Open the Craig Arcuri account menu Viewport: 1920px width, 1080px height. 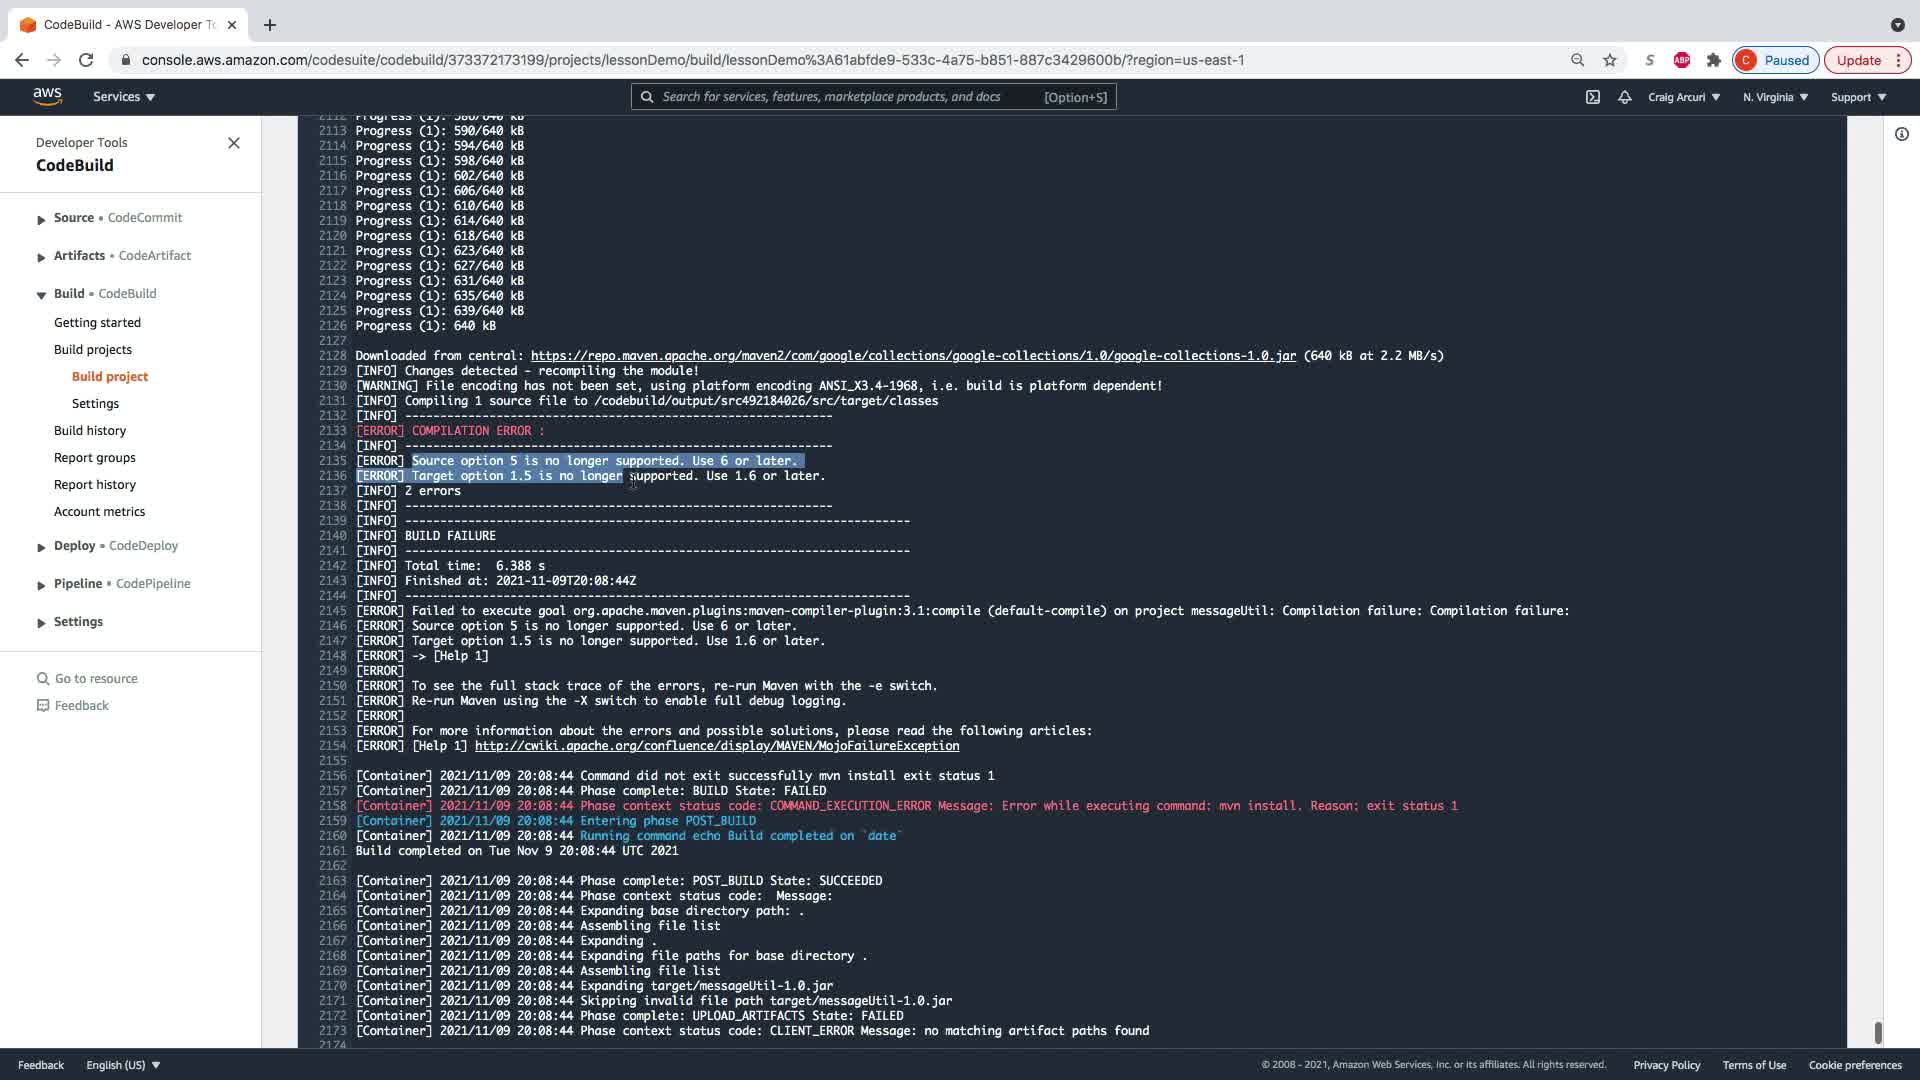click(1684, 97)
